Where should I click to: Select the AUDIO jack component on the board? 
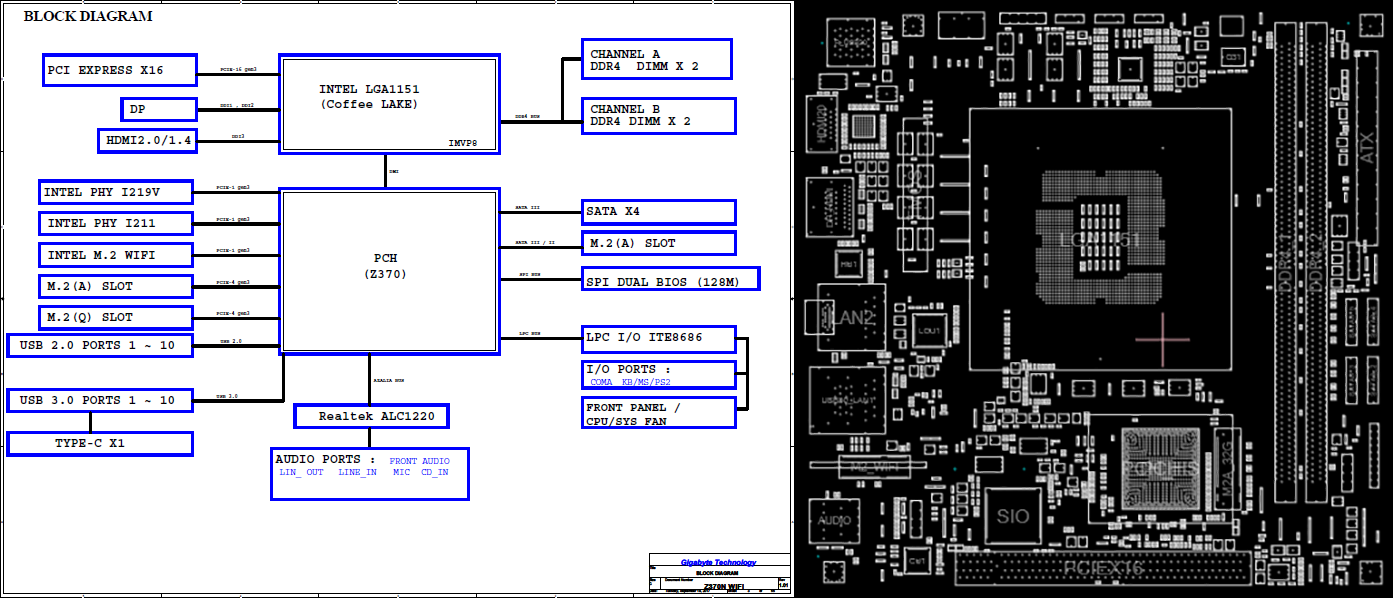tap(834, 522)
